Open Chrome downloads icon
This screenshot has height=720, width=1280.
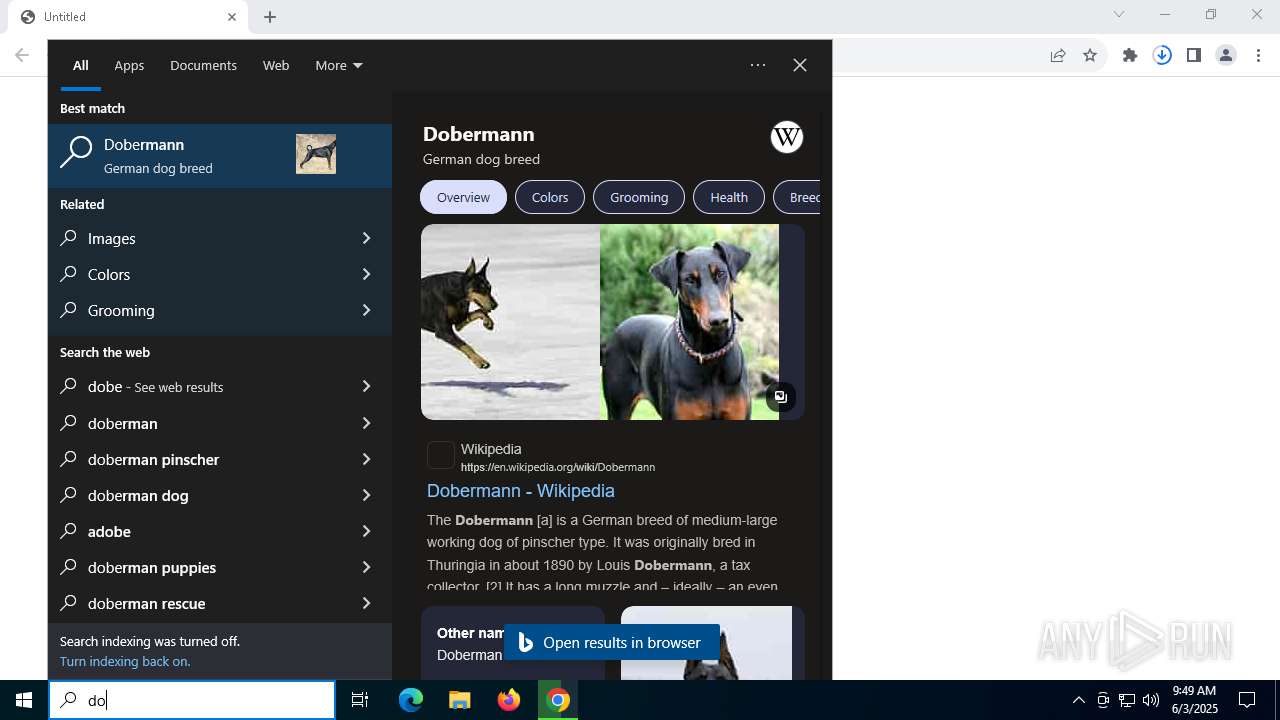pos(1162,55)
